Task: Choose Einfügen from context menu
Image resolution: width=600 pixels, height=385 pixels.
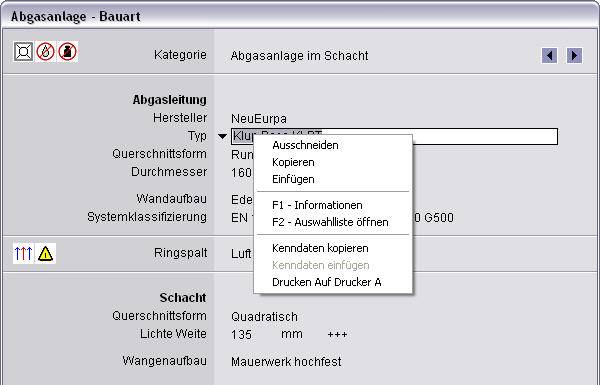Action: coord(293,179)
